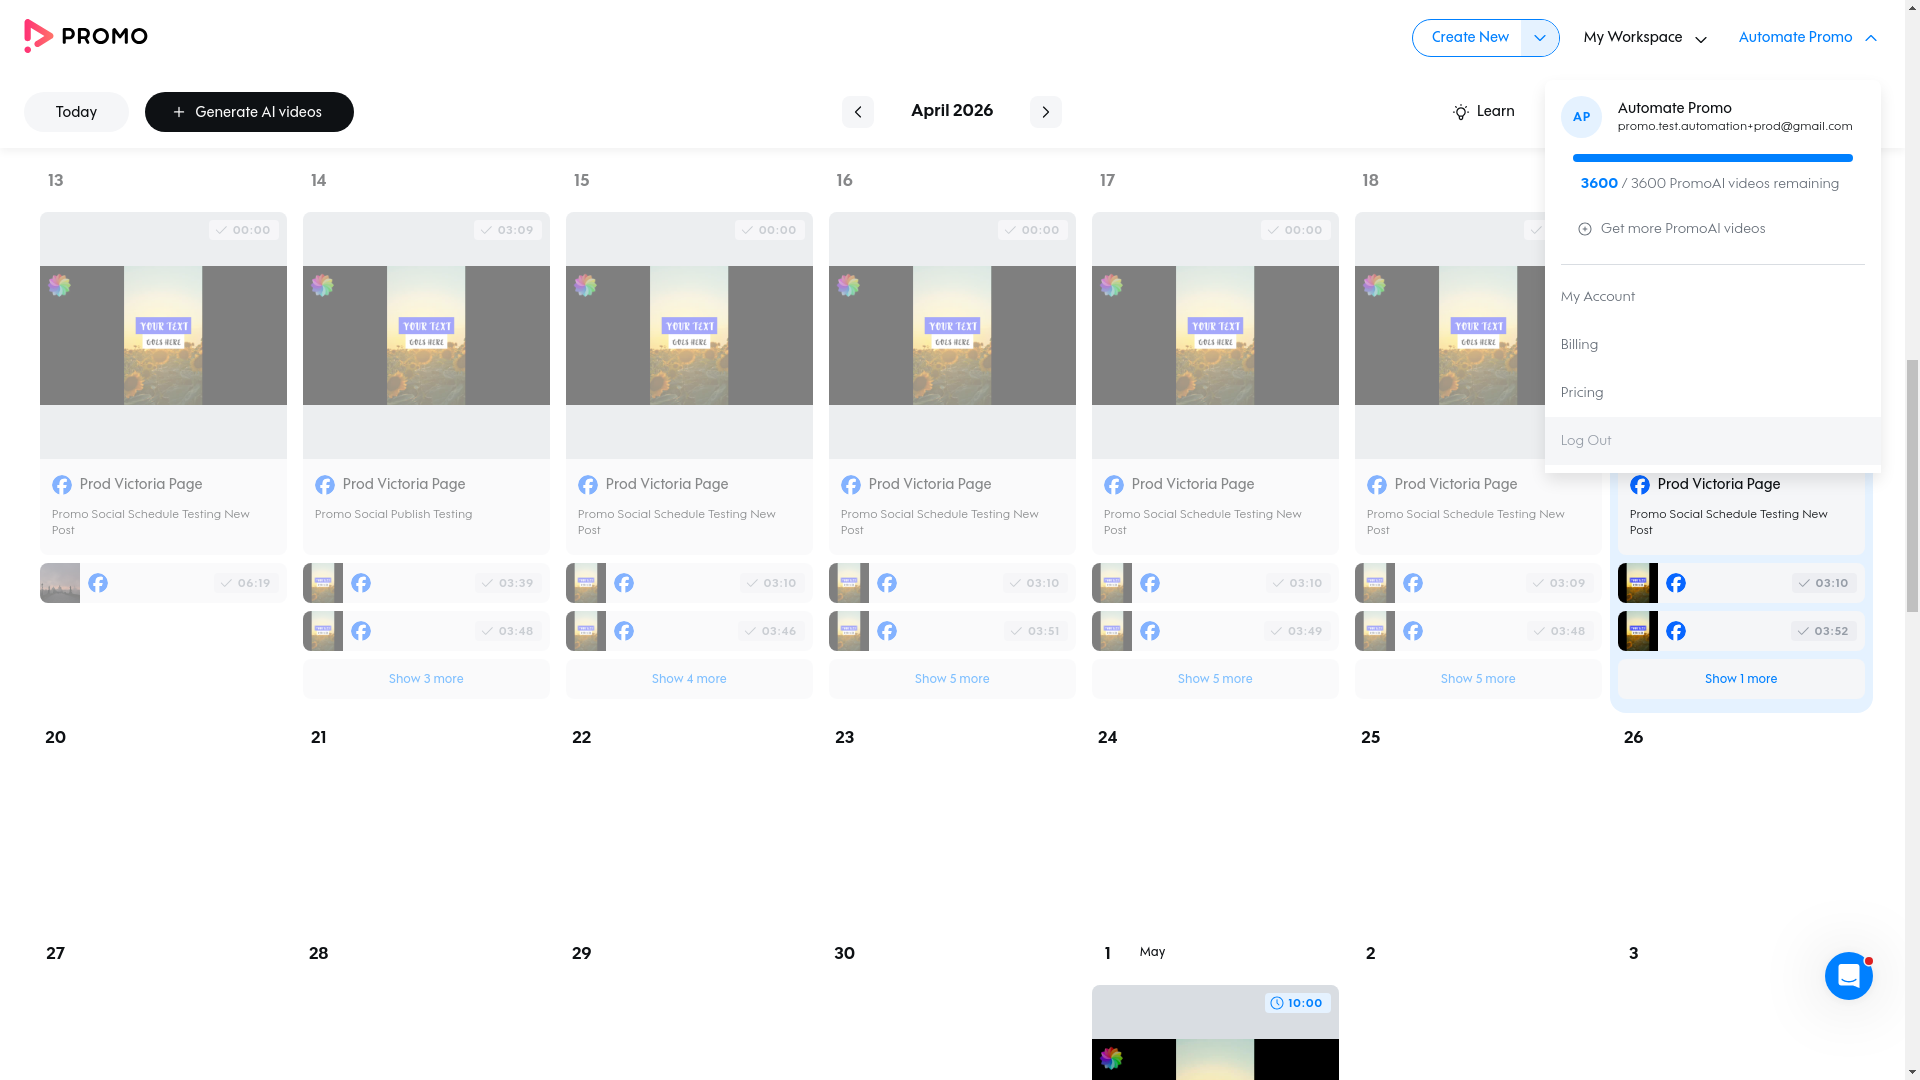Viewport: 1920px width, 1080px height.
Task: Click the Promo logo
Action: click(x=86, y=36)
